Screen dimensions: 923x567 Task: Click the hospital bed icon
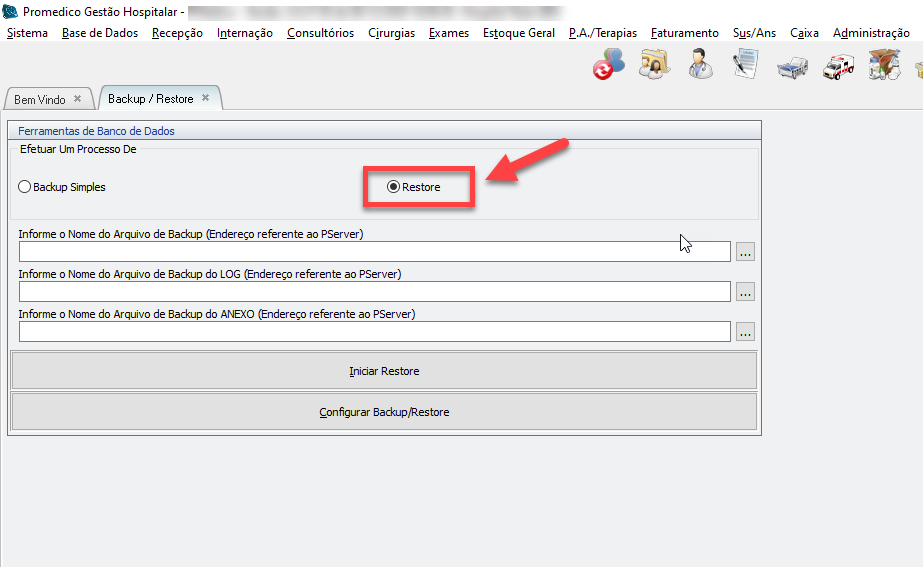tap(793, 66)
